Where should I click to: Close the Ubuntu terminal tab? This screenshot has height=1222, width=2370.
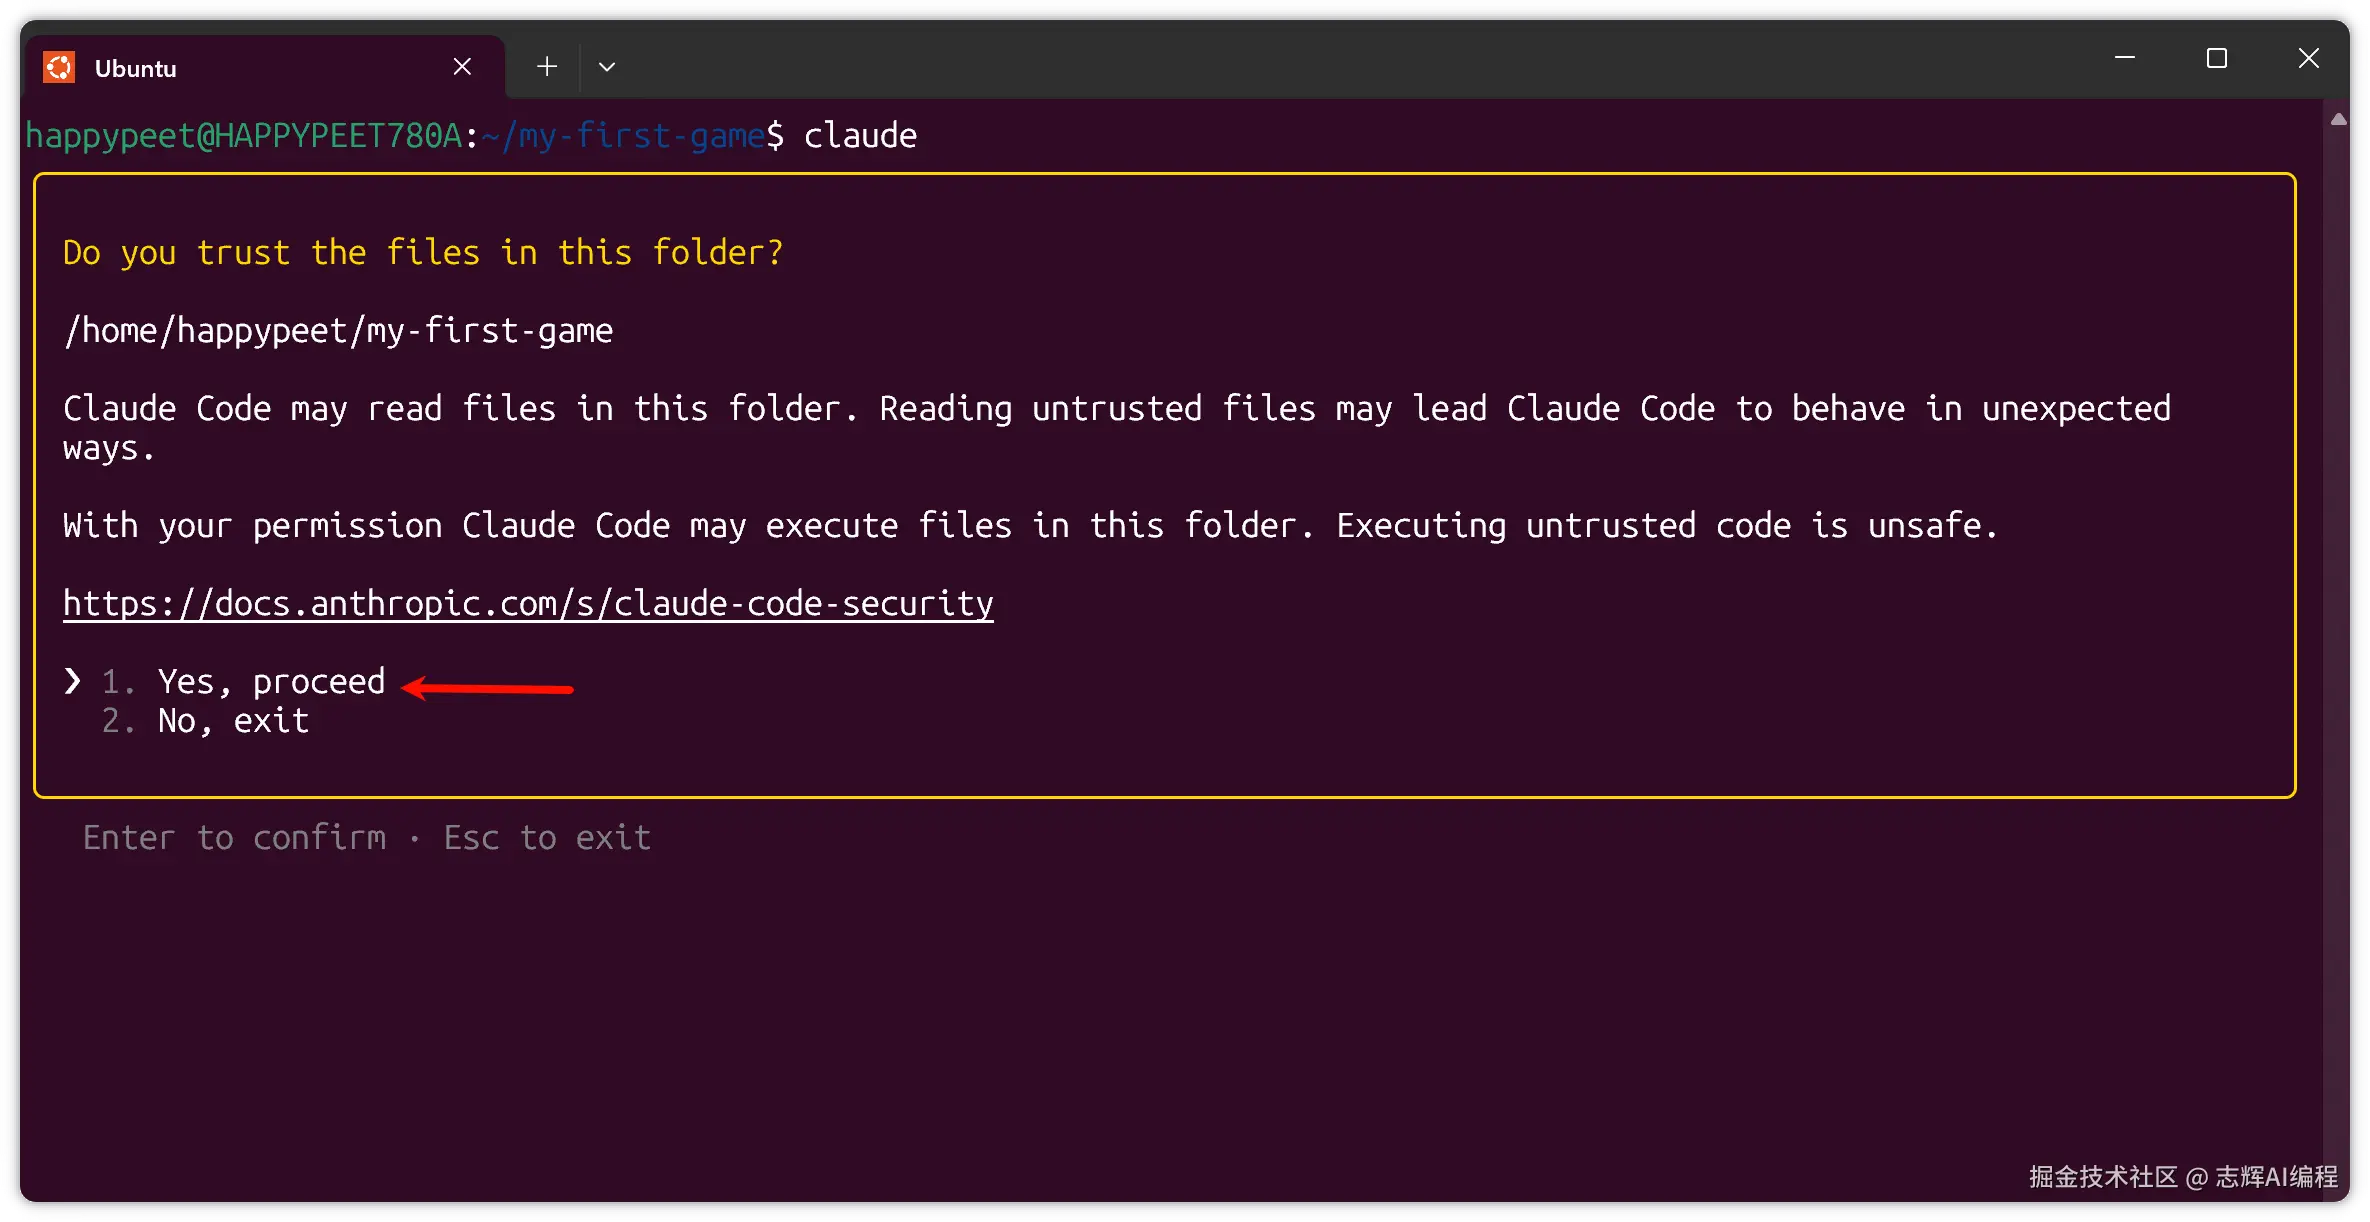(x=462, y=67)
